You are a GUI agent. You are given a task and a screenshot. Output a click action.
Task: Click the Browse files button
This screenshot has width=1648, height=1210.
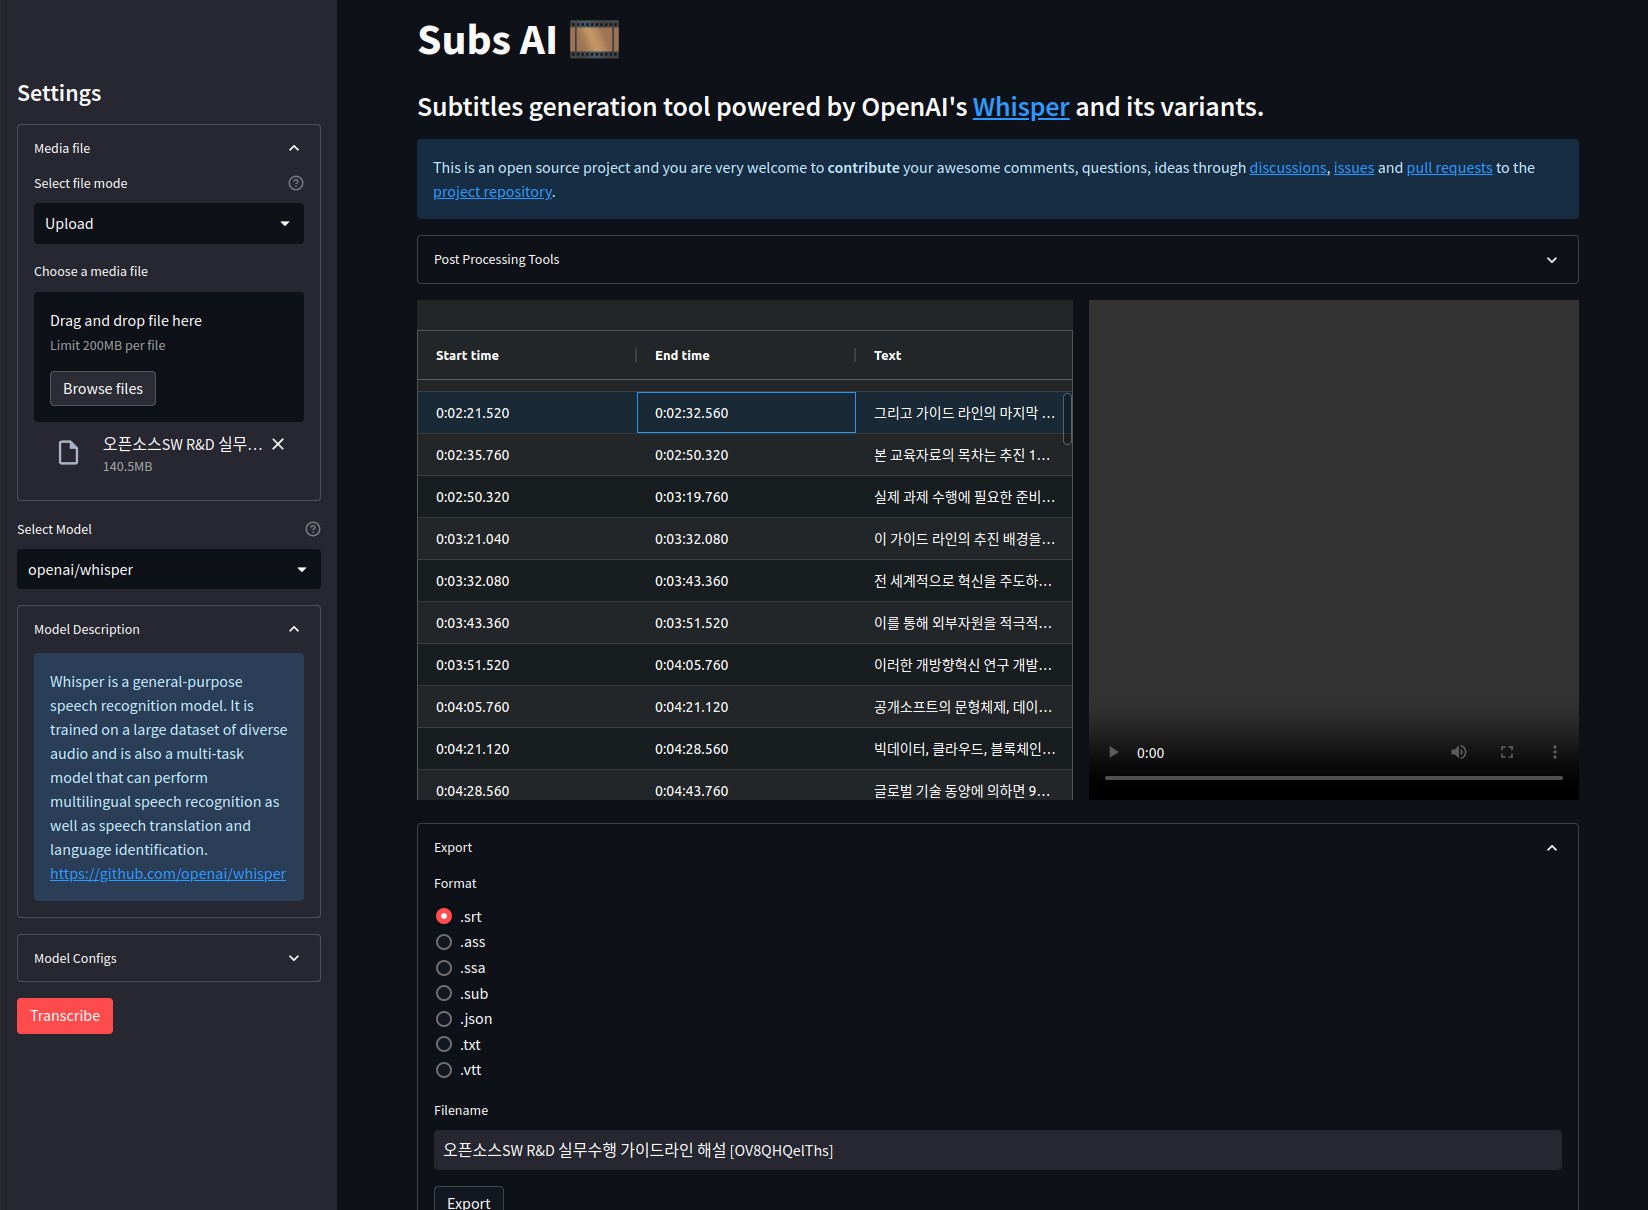[103, 389]
